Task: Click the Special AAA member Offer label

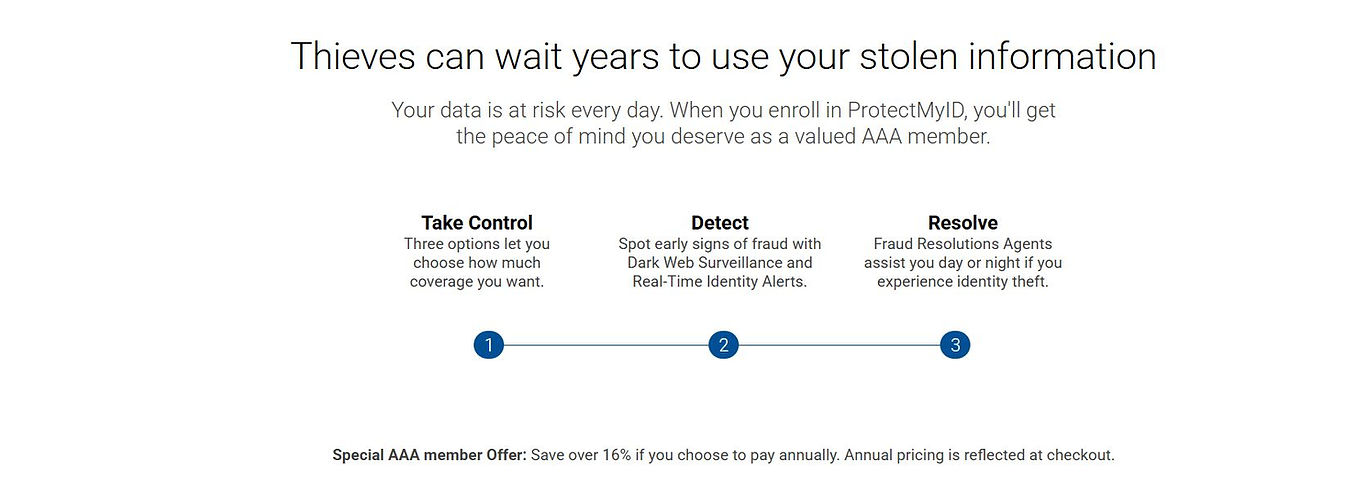Action: 429,455
